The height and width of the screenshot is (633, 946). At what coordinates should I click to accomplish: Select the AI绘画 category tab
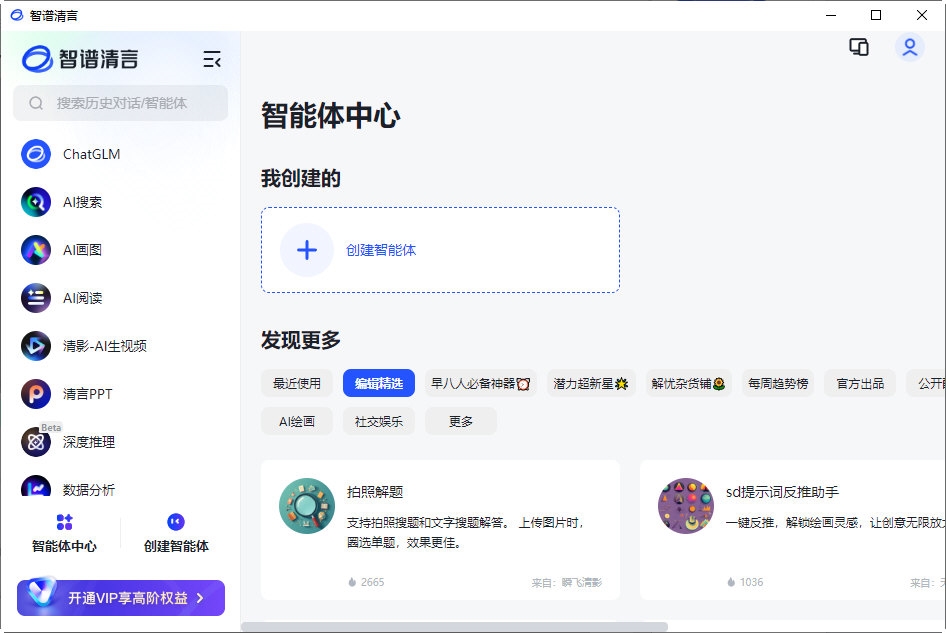tap(297, 421)
